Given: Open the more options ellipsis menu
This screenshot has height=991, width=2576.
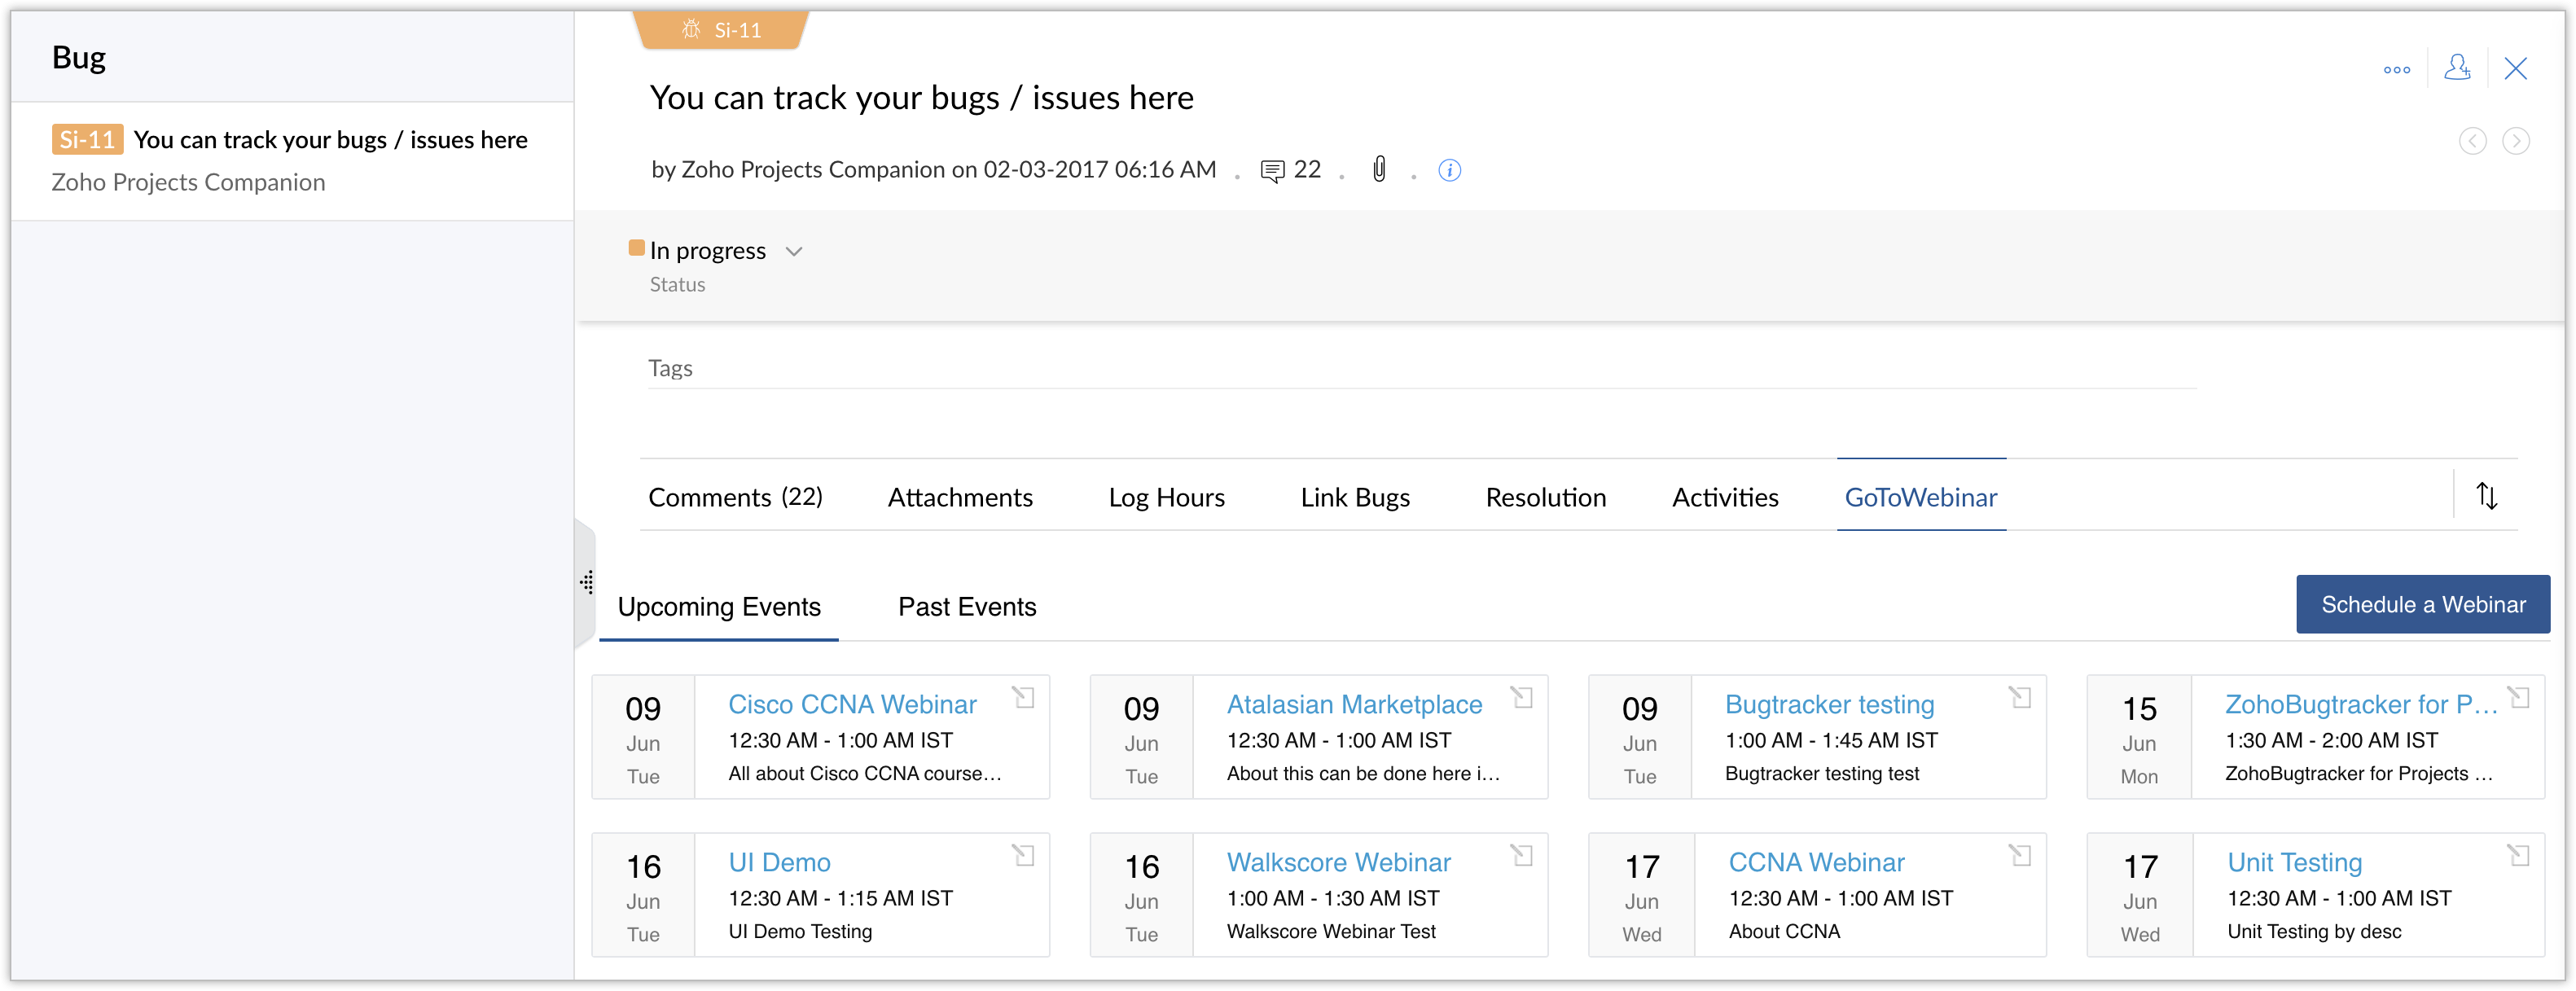Looking at the screenshot, I should [x=2396, y=70].
